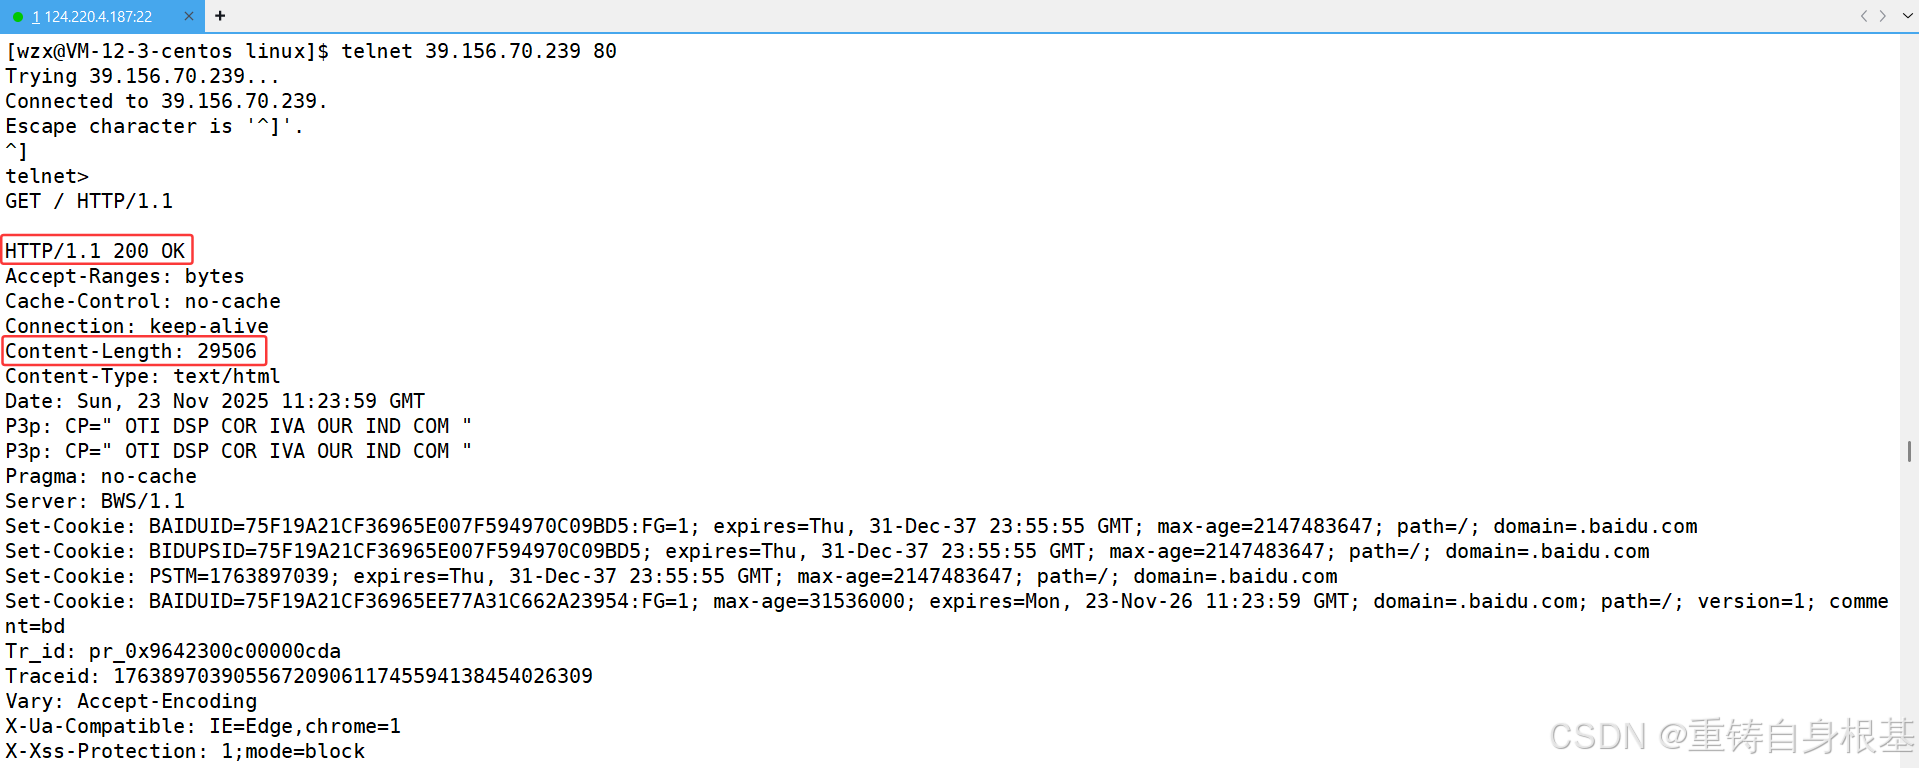Close the 124.220.4.187:22 session tab
1919x768 pixels.
188,16
